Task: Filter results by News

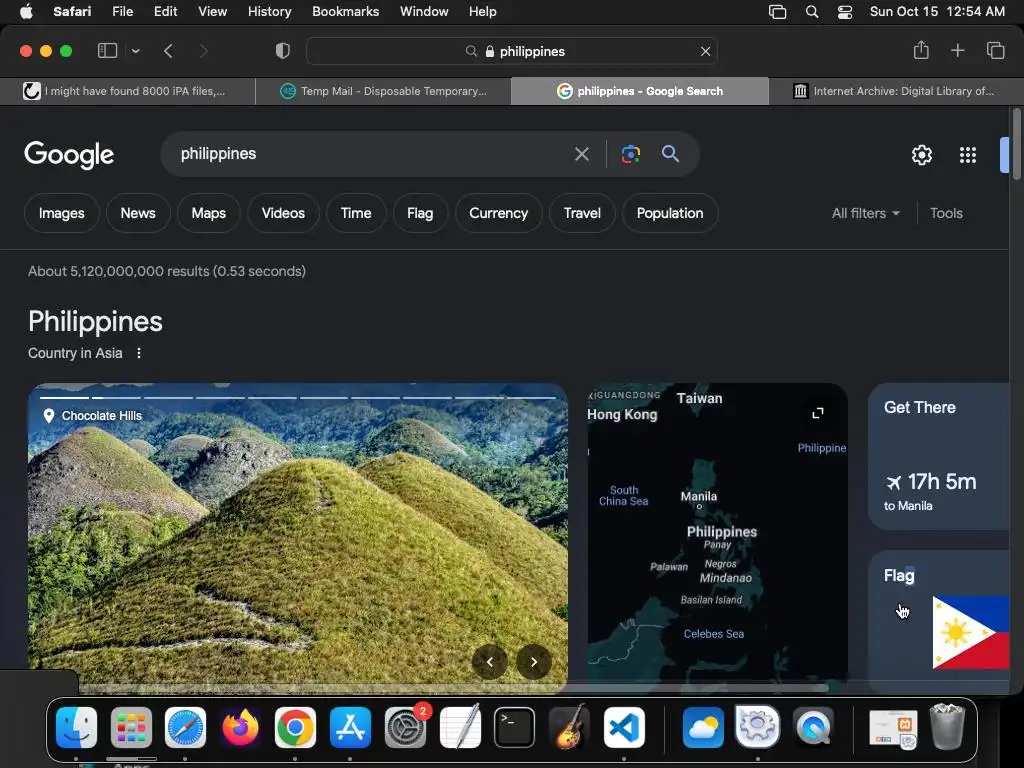Action: (138, 213)
